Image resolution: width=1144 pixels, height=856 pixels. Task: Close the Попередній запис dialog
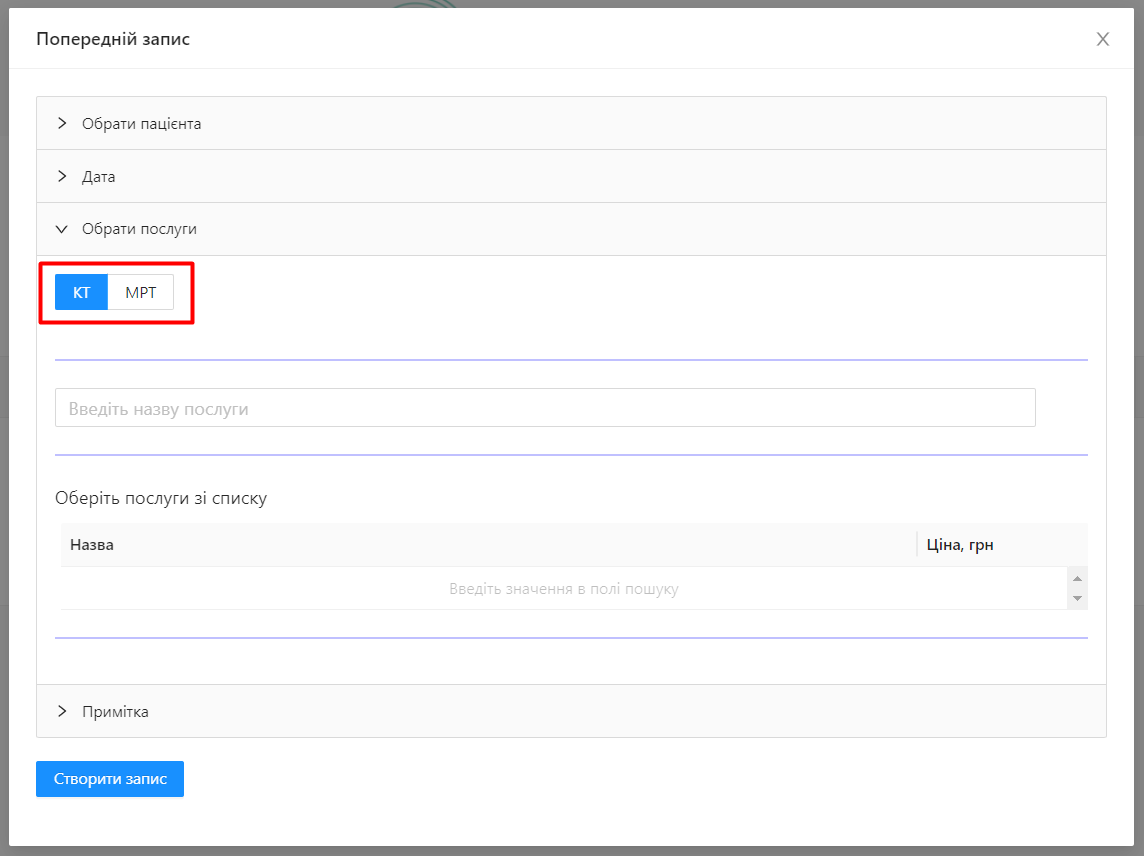coord(1103,39)
